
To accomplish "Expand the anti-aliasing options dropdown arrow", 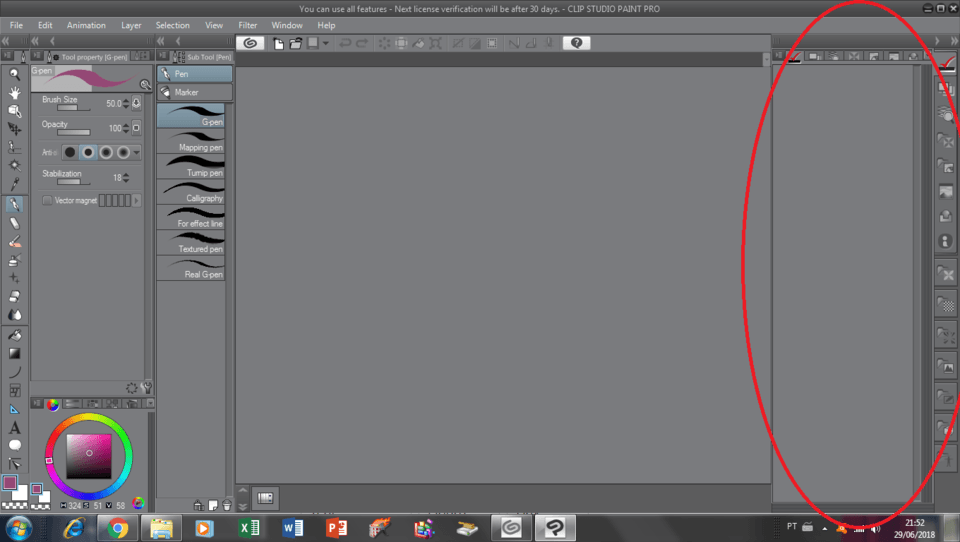I will pyautogui.click(x=136, y=152).
